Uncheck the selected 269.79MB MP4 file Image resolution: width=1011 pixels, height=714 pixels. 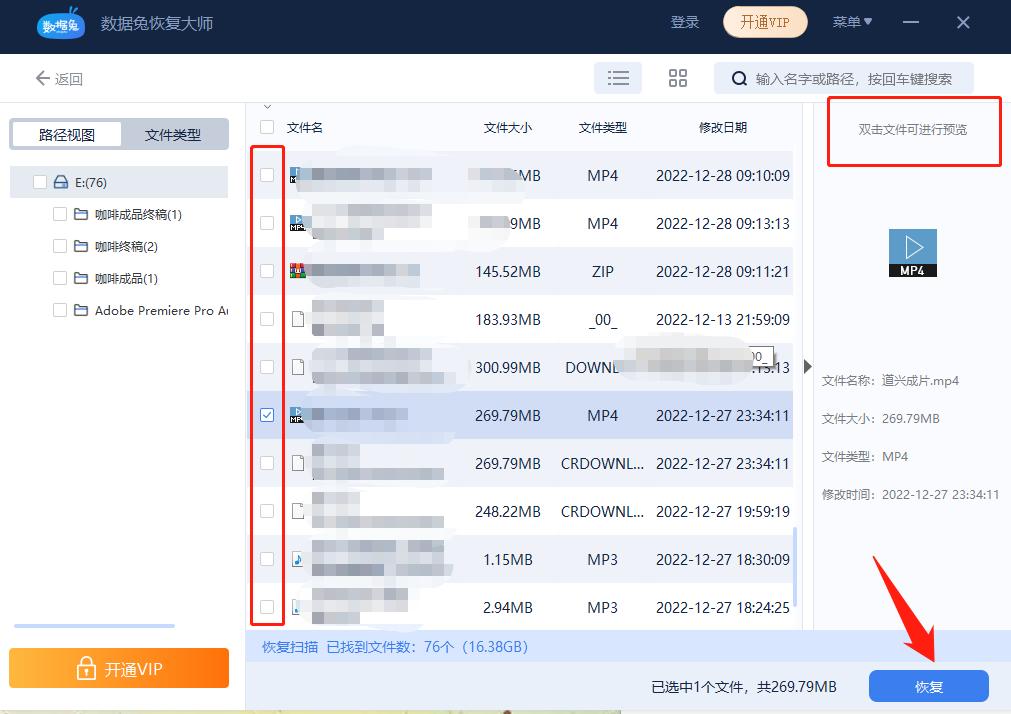click(x=266, y=415)
